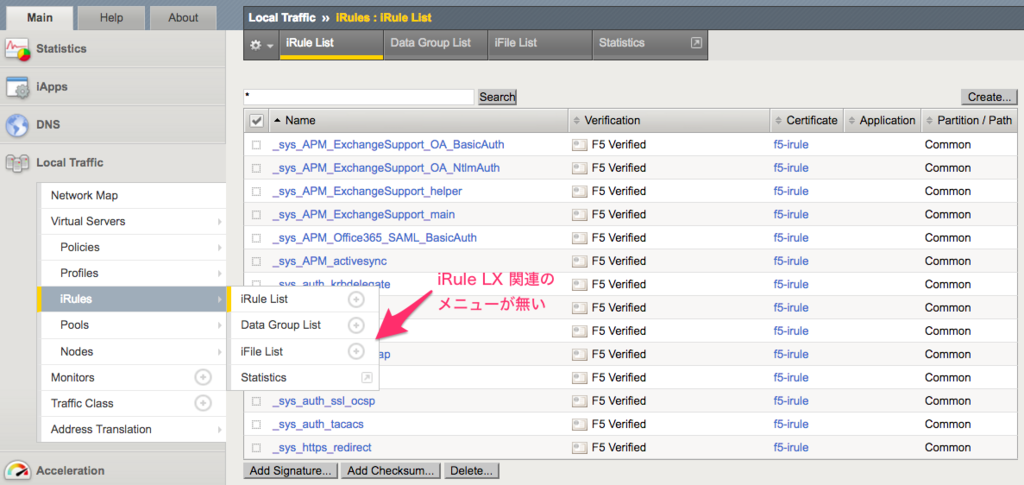This screenshot has width=1024, height=485.
Task: Click verification icon for _sys_auth_ssl_ocsp row
Action: tap(579, 401)
